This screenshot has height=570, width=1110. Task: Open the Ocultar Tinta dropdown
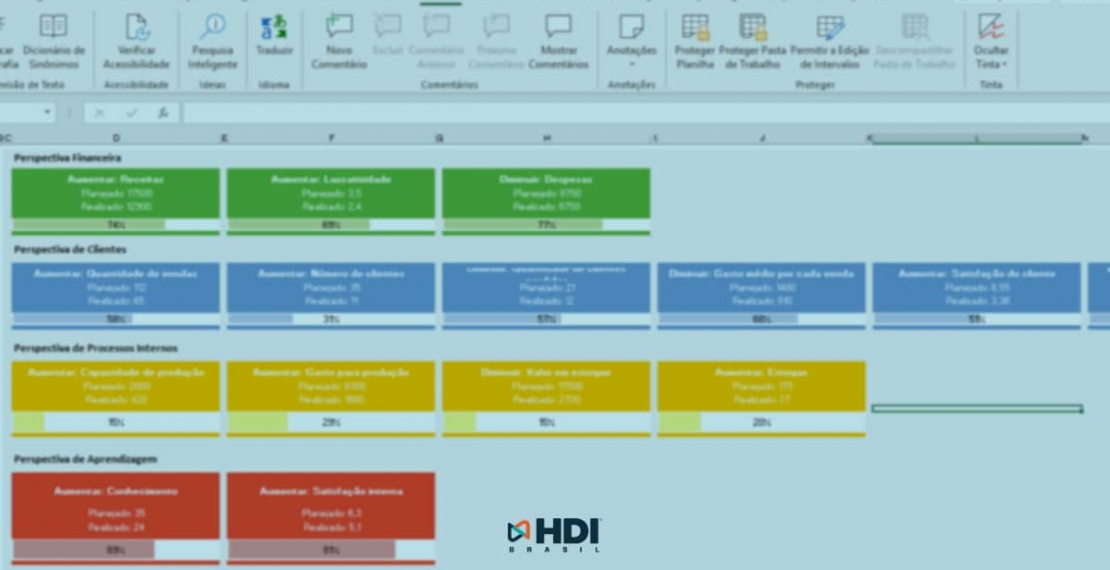(x=991, y=42)
